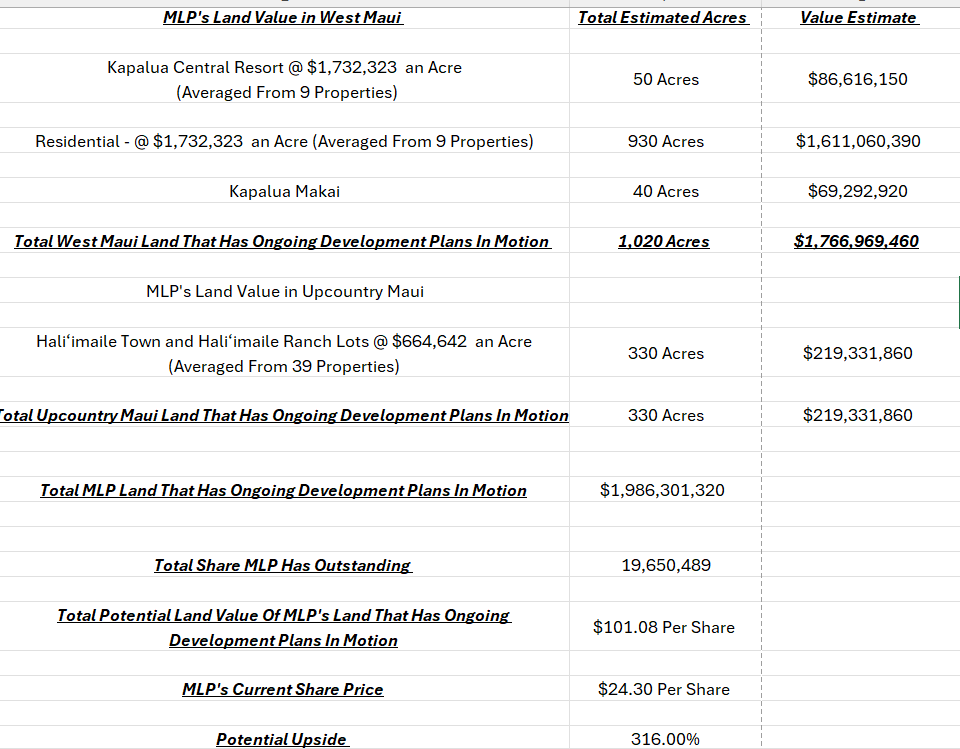Select the Kapalua Central Resort description cell

285,79
